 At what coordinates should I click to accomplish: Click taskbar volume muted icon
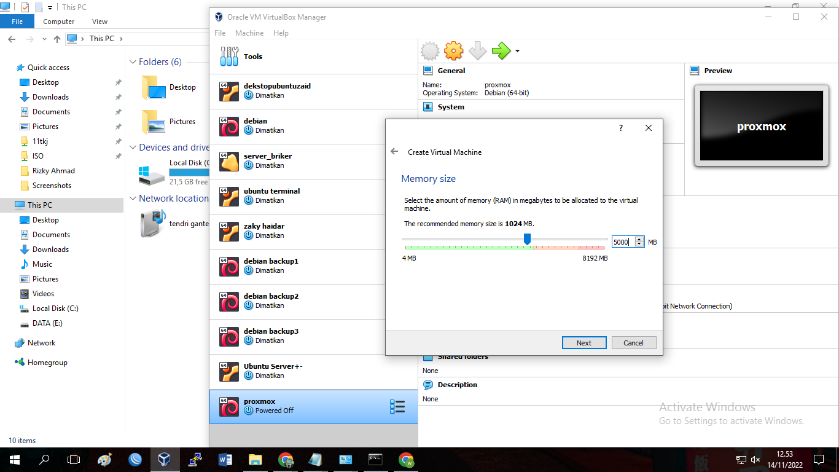[x=755, y=460]
